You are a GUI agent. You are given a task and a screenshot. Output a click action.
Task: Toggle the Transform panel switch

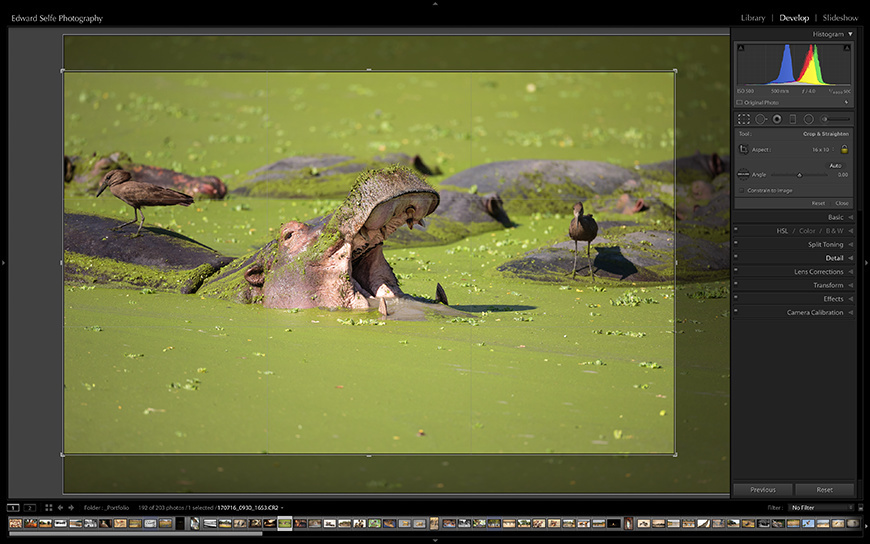coord(736,283)
